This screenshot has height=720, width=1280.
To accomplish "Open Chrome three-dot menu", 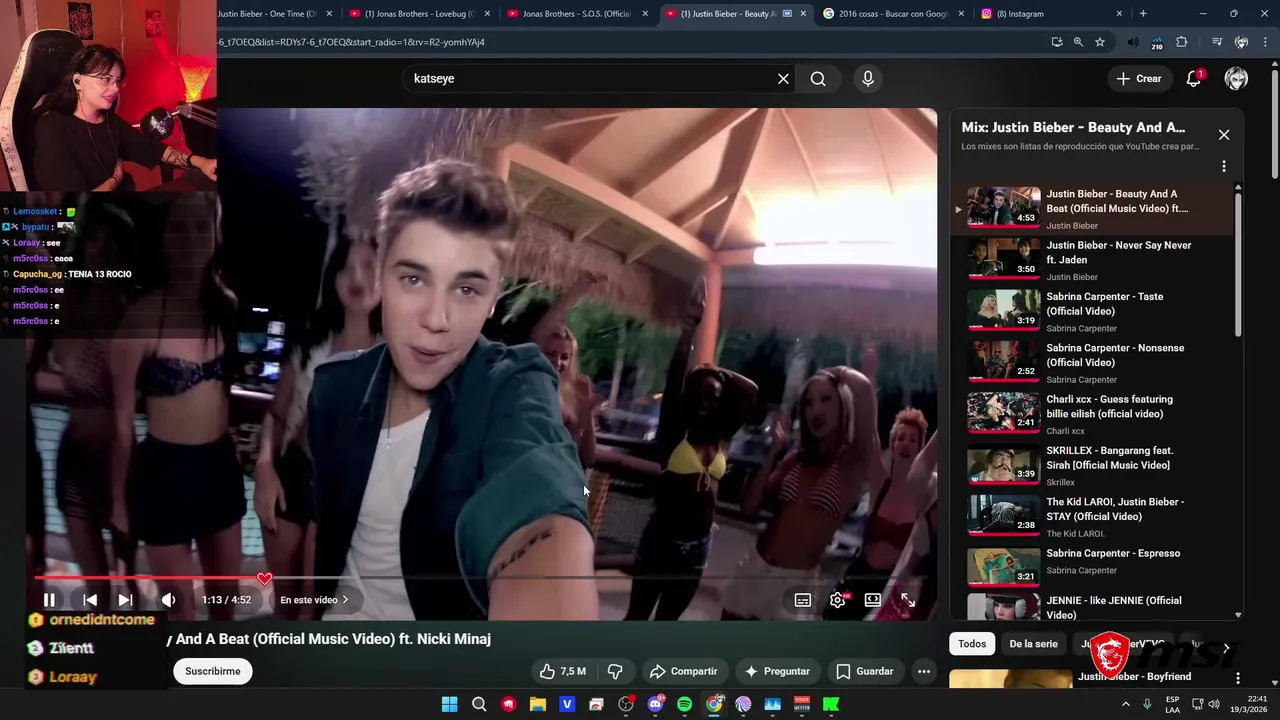I will pos(1267,42).
